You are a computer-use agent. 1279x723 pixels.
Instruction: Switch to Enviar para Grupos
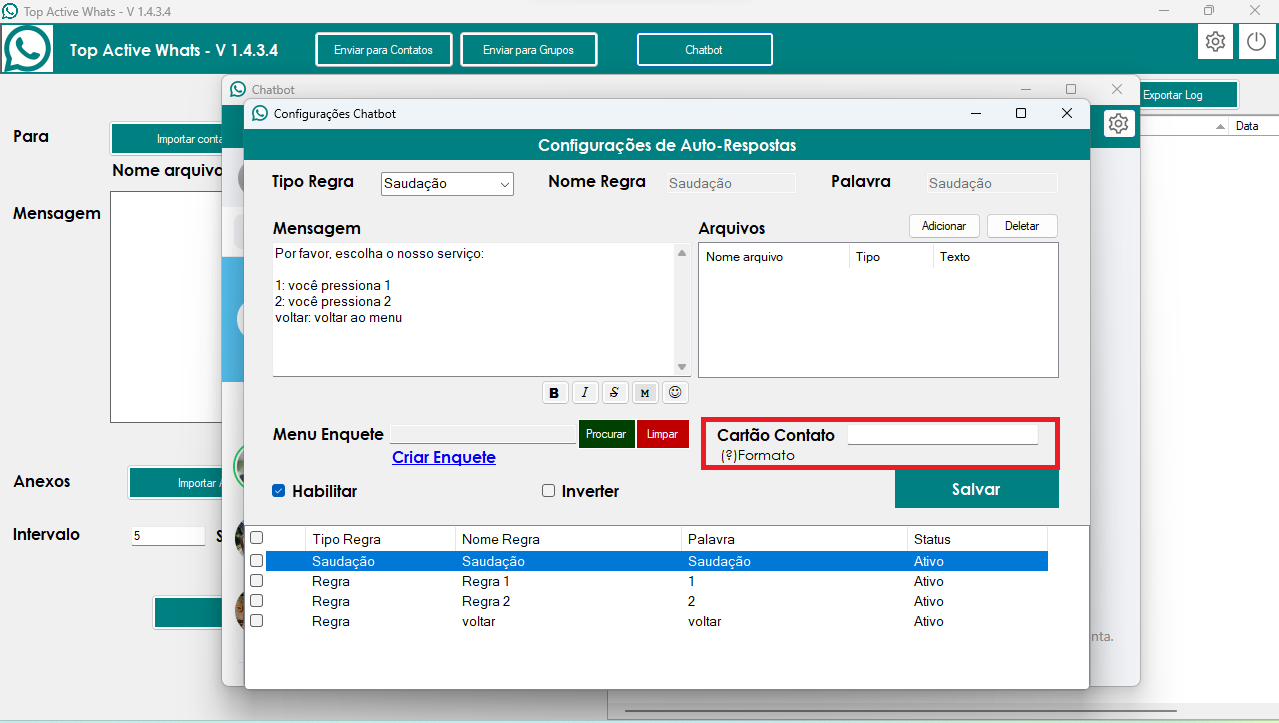click(529, 50)
